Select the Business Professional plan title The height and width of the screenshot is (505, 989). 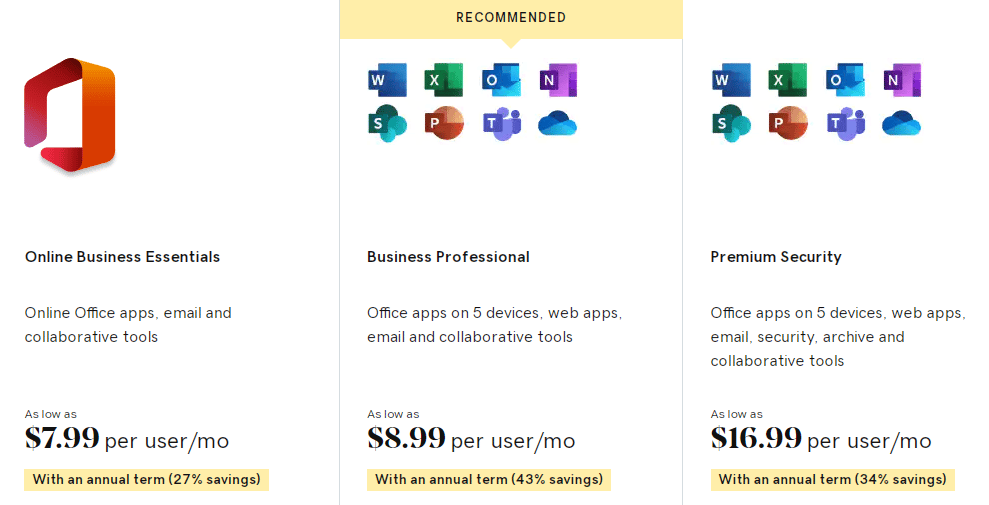click(448, 257)
